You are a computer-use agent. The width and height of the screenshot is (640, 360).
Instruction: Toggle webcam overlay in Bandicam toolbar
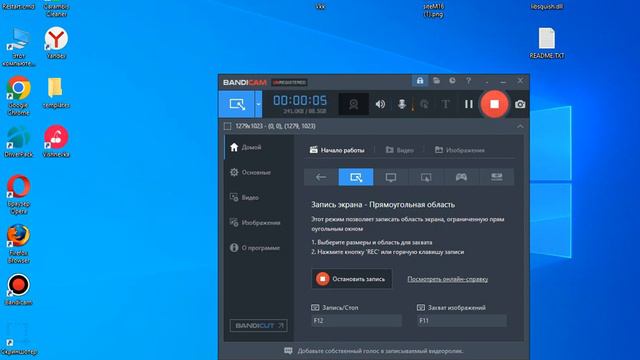353,104
